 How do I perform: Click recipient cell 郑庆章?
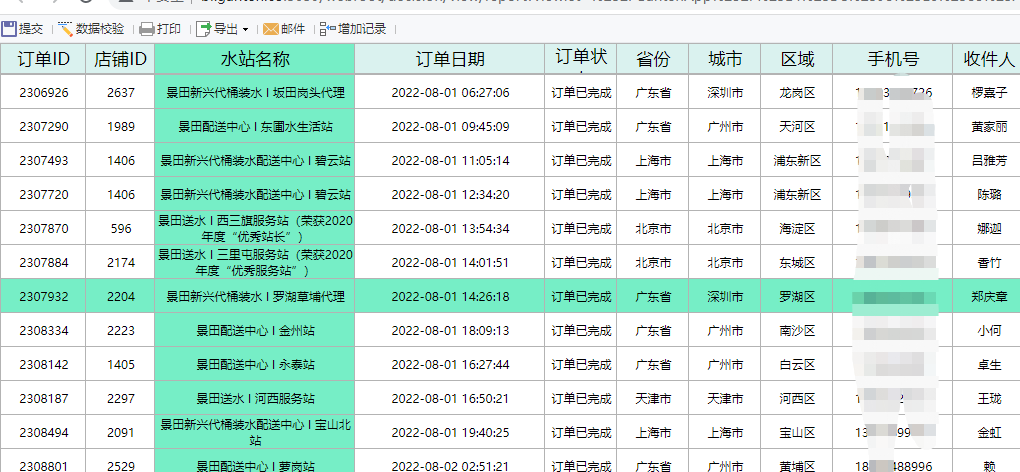[x=988, y=296]
